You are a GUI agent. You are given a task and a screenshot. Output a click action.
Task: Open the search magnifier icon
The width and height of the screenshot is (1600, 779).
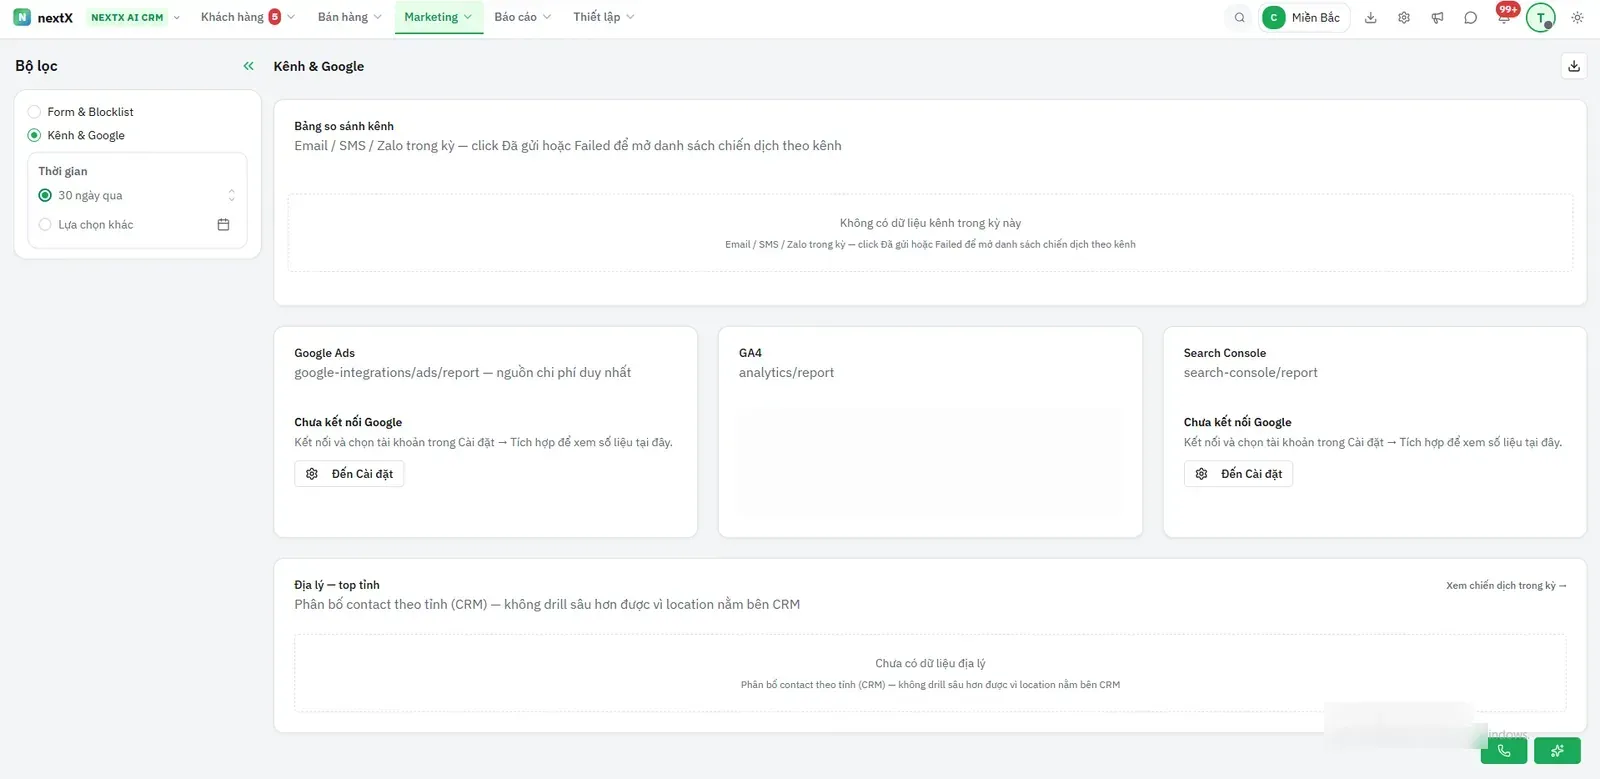coord(1239,17)
